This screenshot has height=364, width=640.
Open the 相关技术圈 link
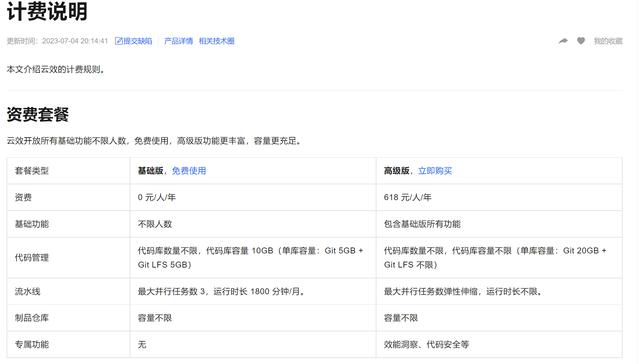tap(216, 41)
